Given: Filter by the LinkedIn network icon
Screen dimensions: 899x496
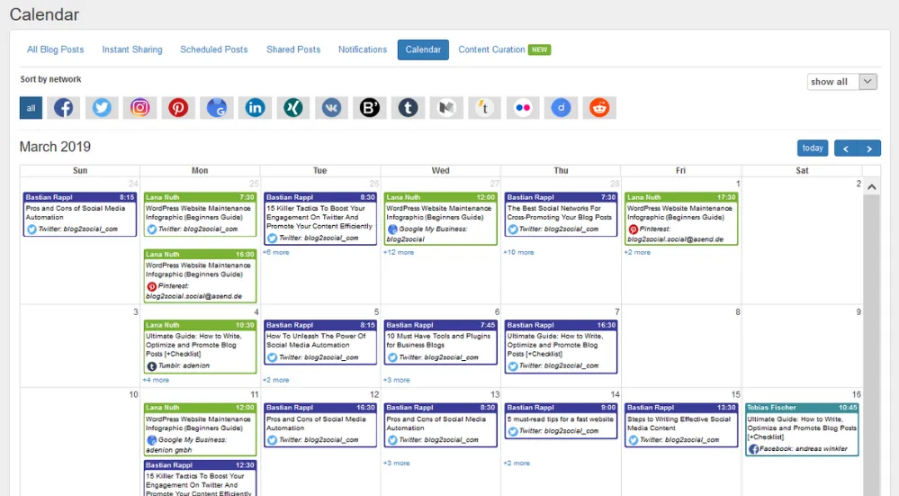Looking at the screenshot, I should (255, 108).
